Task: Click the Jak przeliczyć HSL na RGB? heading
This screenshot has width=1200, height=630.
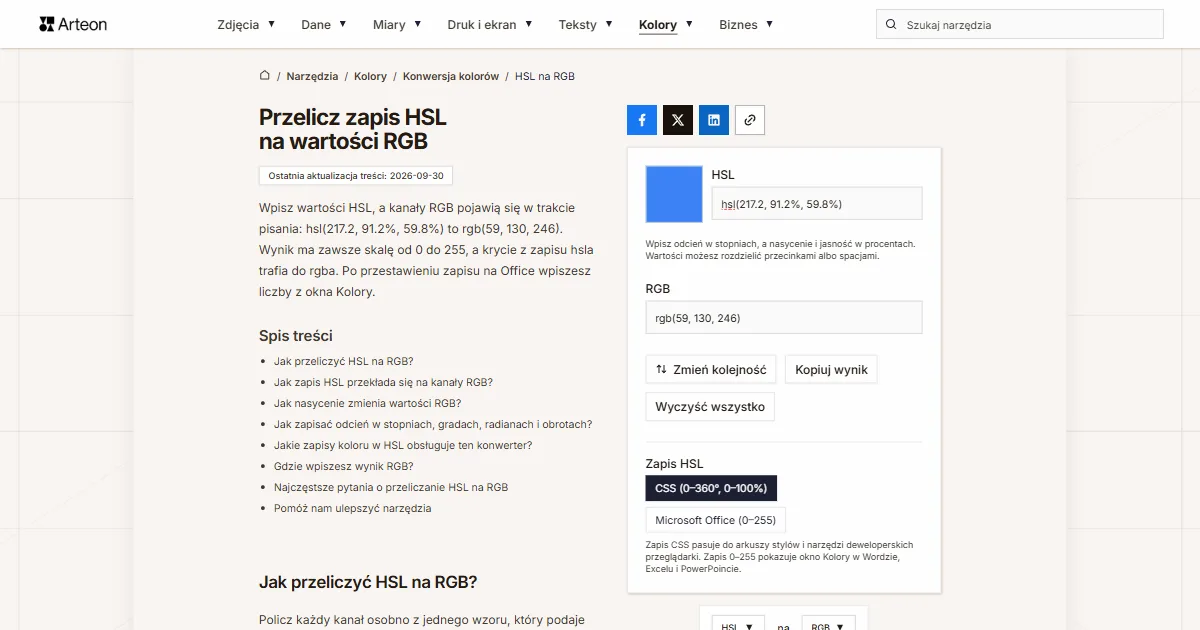Action: pyautogui.click(x=368, y=582)
